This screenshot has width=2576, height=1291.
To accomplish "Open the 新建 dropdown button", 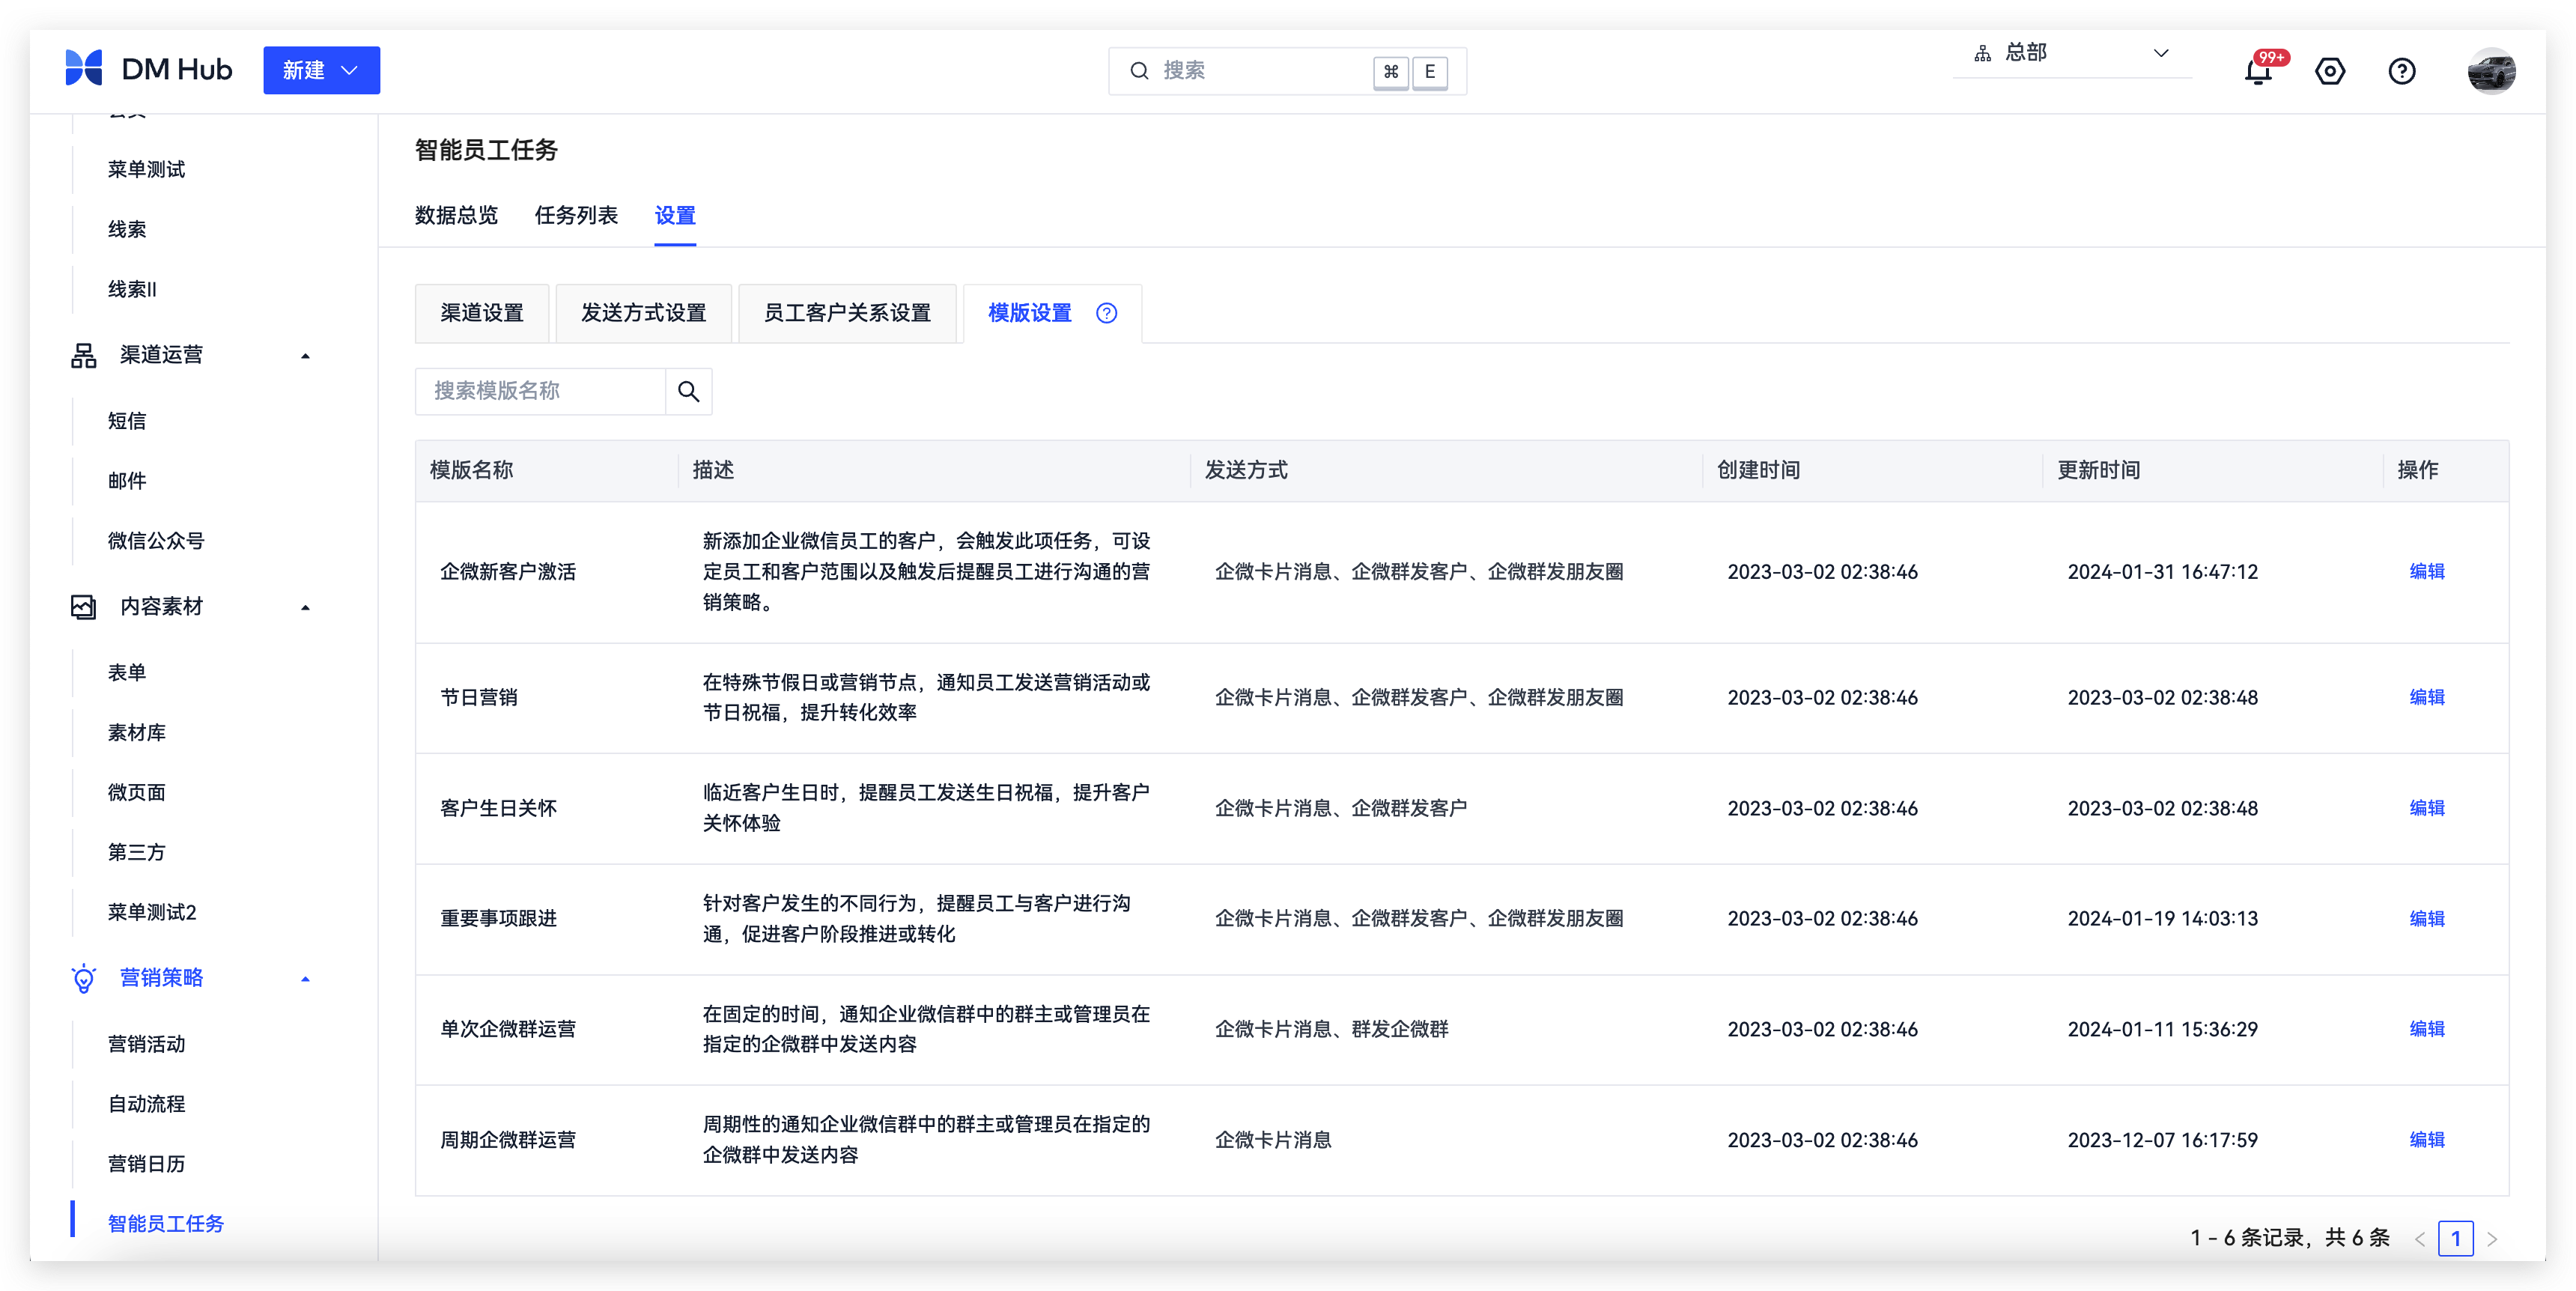I will (x=321, y=70).
